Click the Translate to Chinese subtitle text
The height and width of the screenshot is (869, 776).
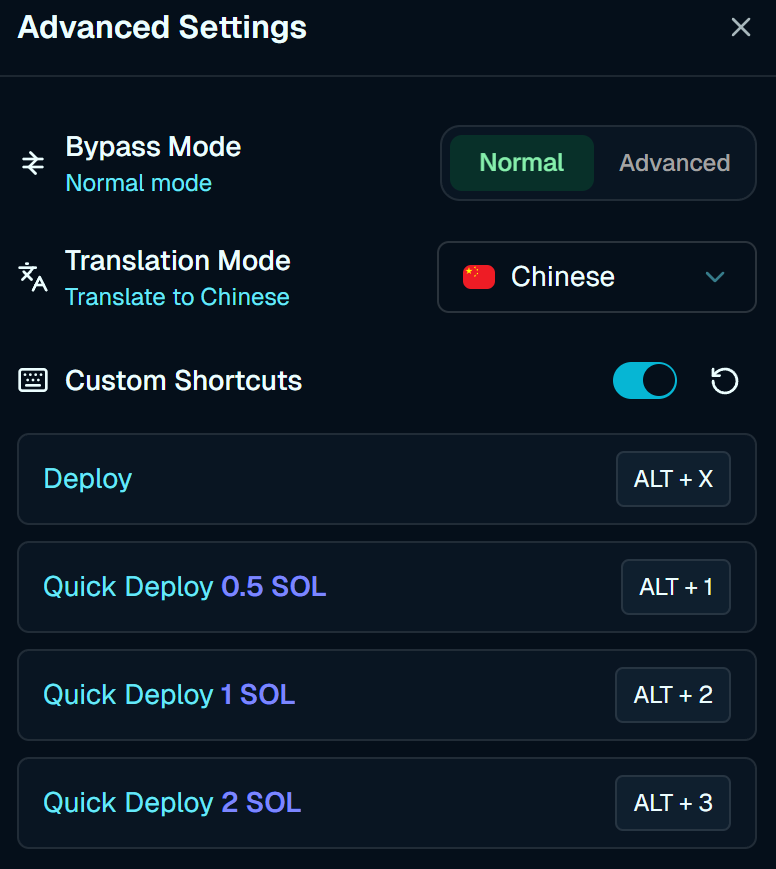click(x=177, y=297)
